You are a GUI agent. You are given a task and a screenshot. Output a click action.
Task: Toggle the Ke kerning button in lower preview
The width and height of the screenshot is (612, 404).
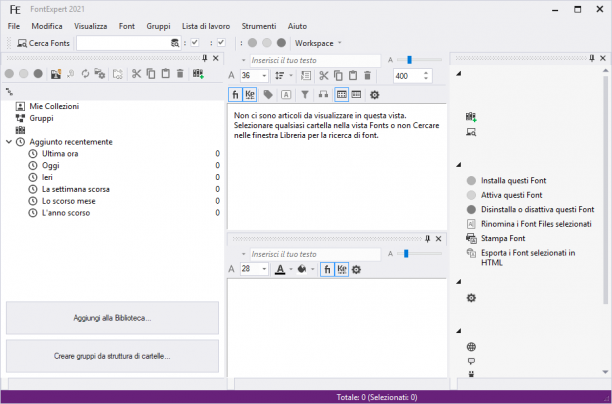pyautogui.click(x=342, y=269)
